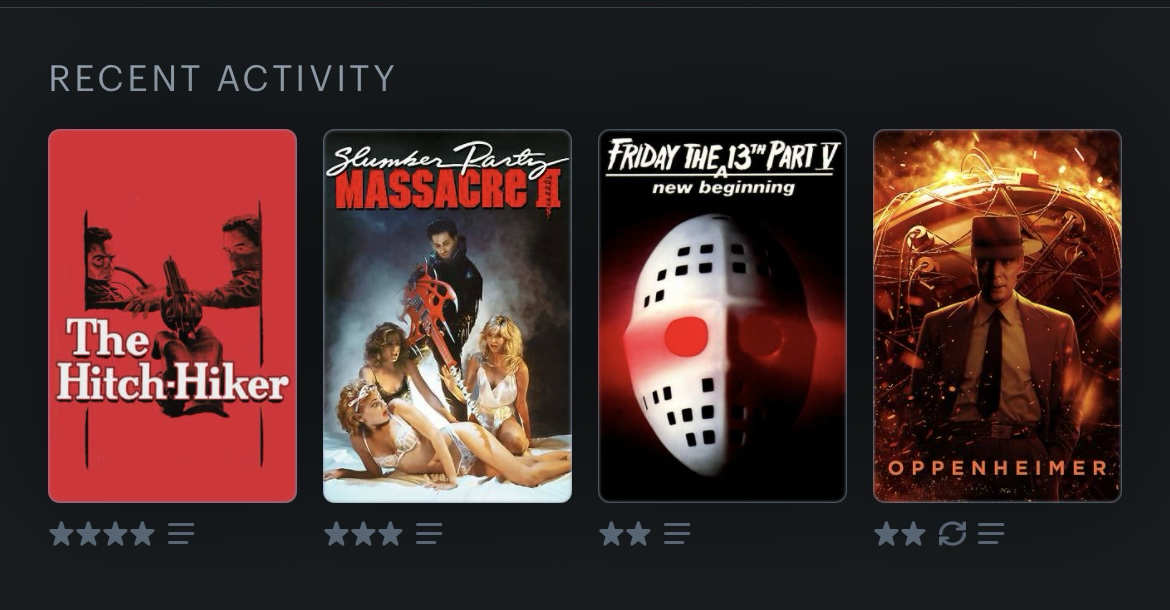Click the second star under Oppenheimer

[x=913, y=534]
